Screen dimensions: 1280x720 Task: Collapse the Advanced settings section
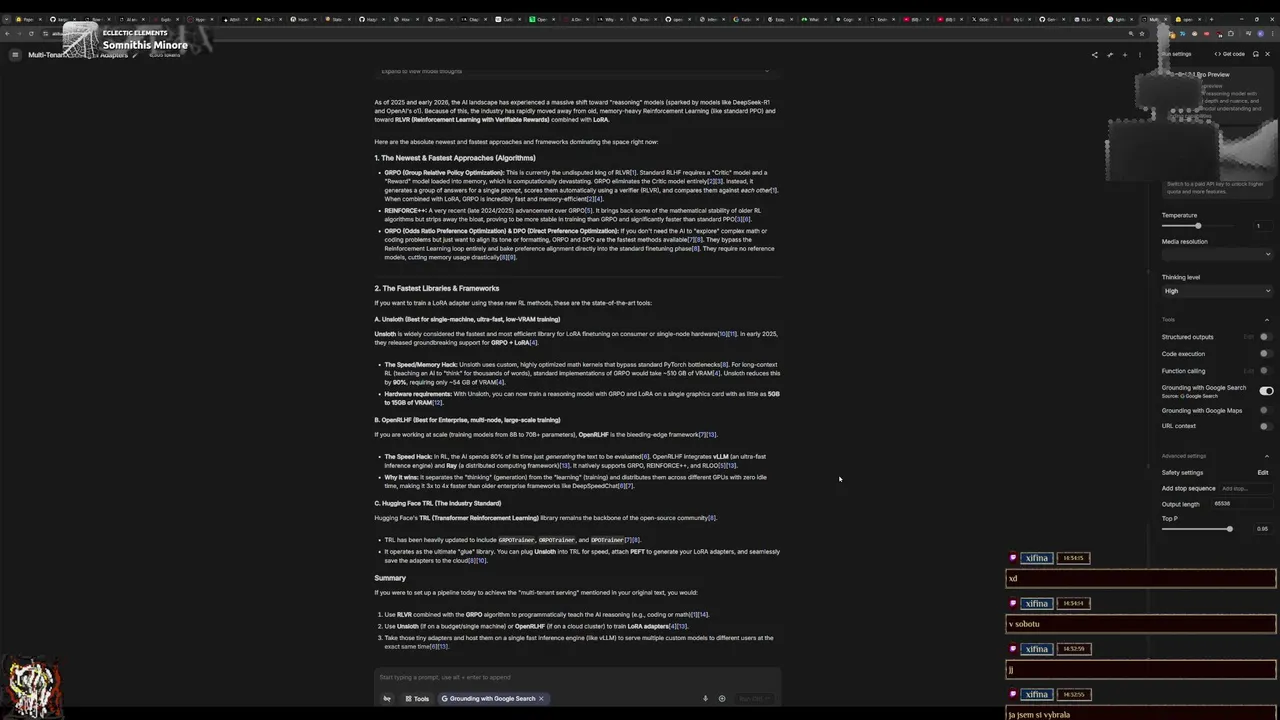pos(1268,456)
